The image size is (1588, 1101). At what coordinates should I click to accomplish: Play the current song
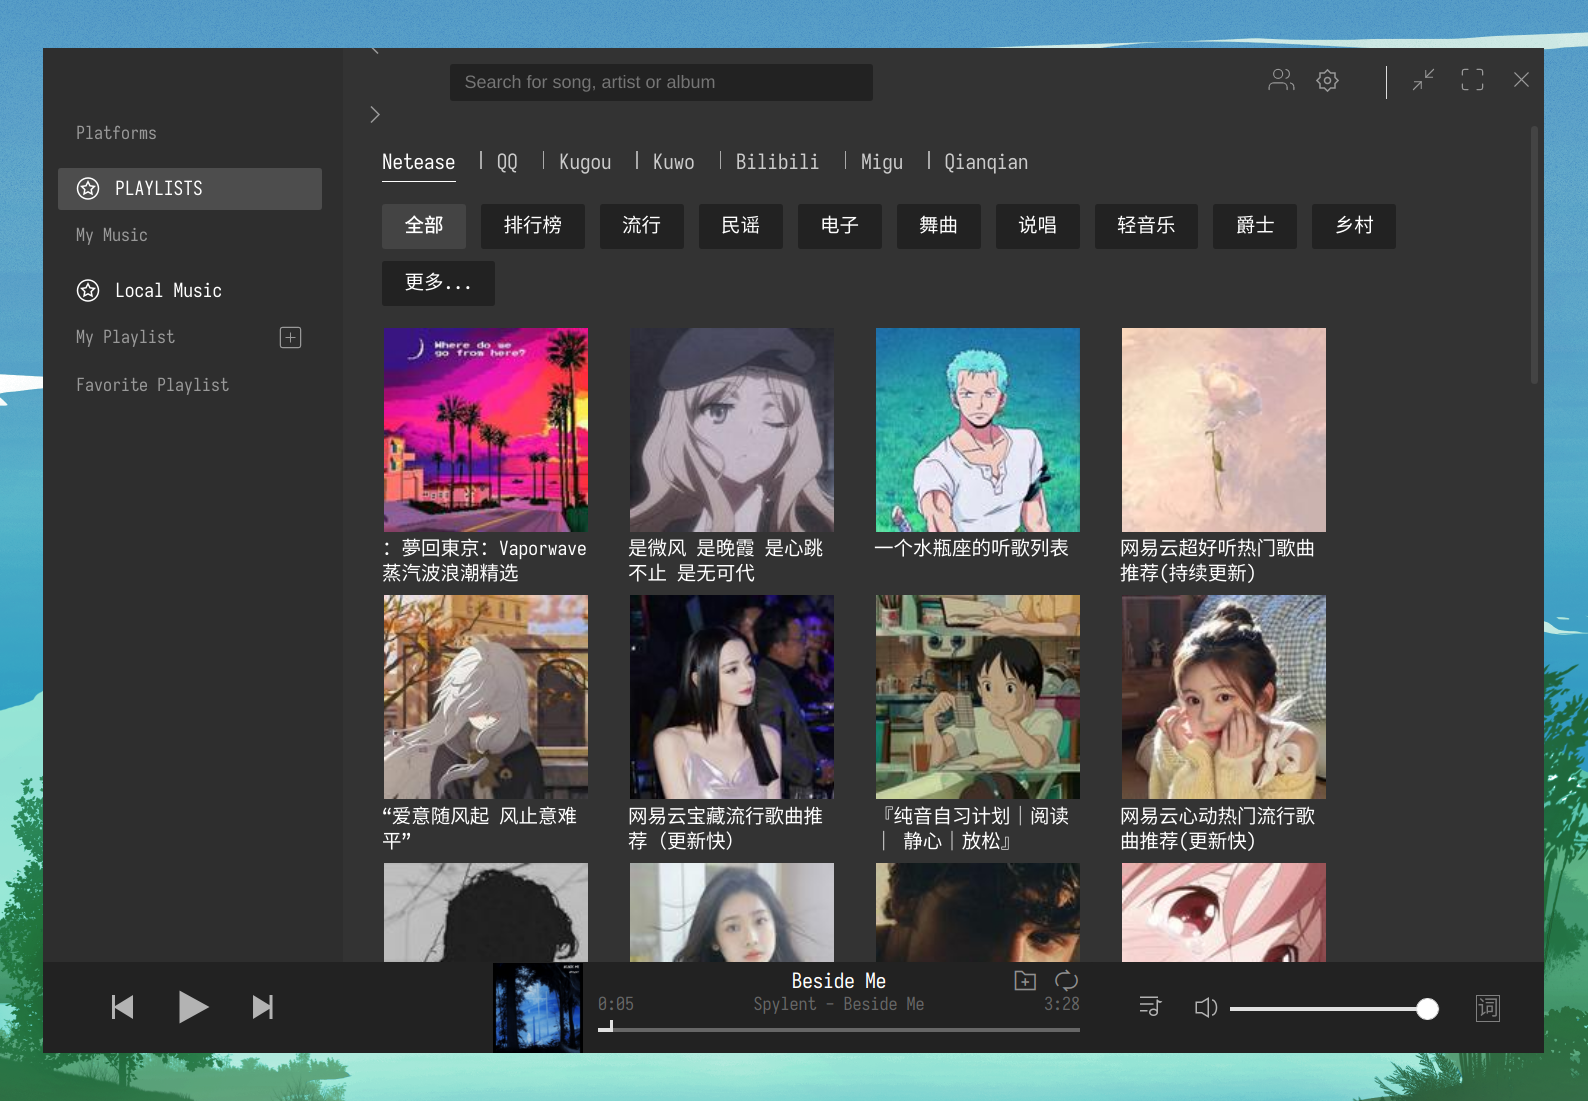(193, 1007)
